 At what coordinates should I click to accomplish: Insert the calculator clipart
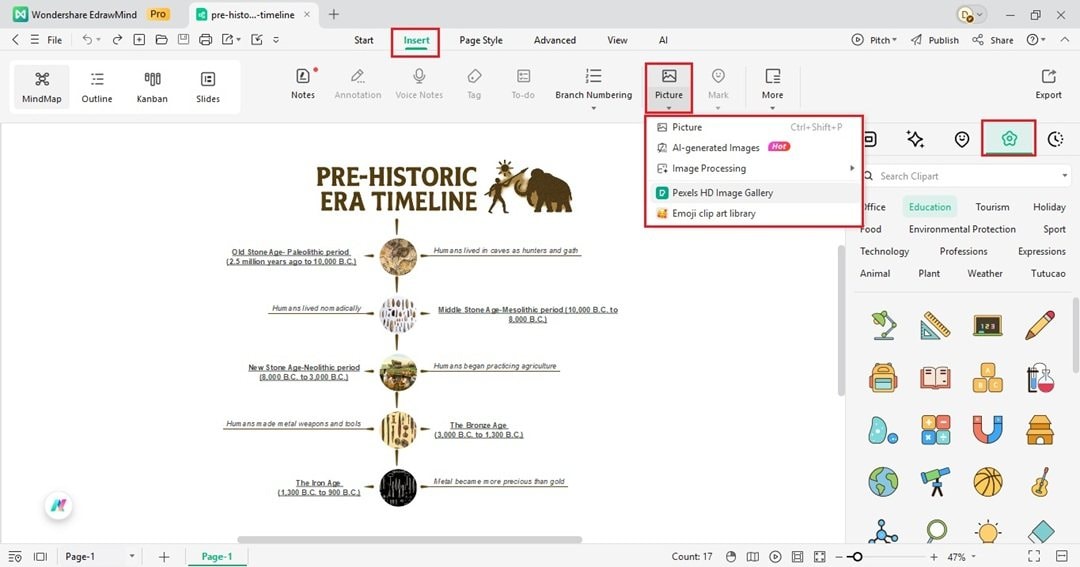(x=935, y=430)
